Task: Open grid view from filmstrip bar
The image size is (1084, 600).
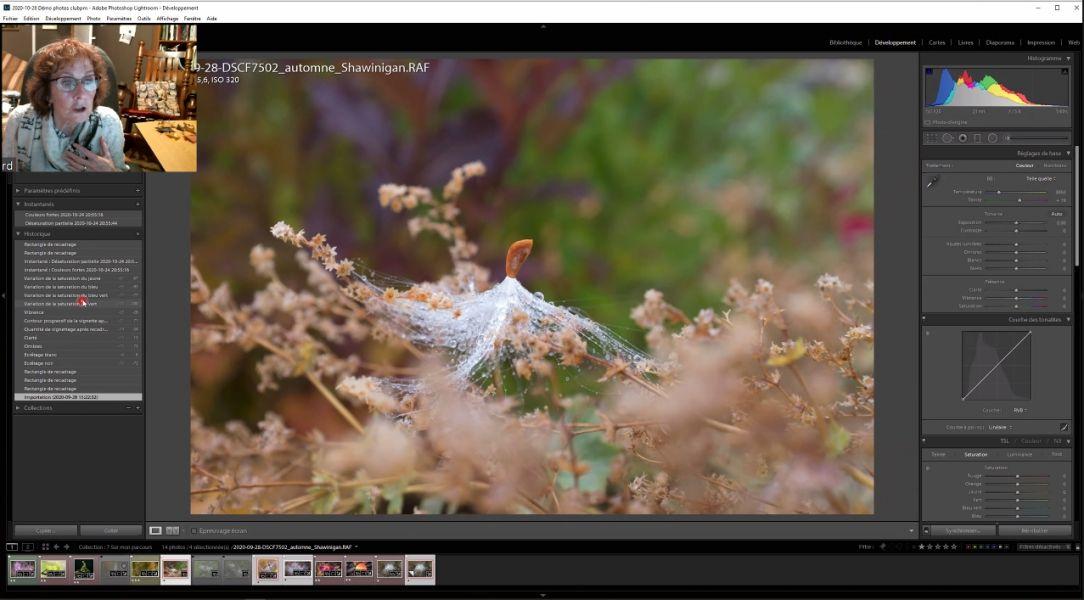Action: [x=45, y=547]
